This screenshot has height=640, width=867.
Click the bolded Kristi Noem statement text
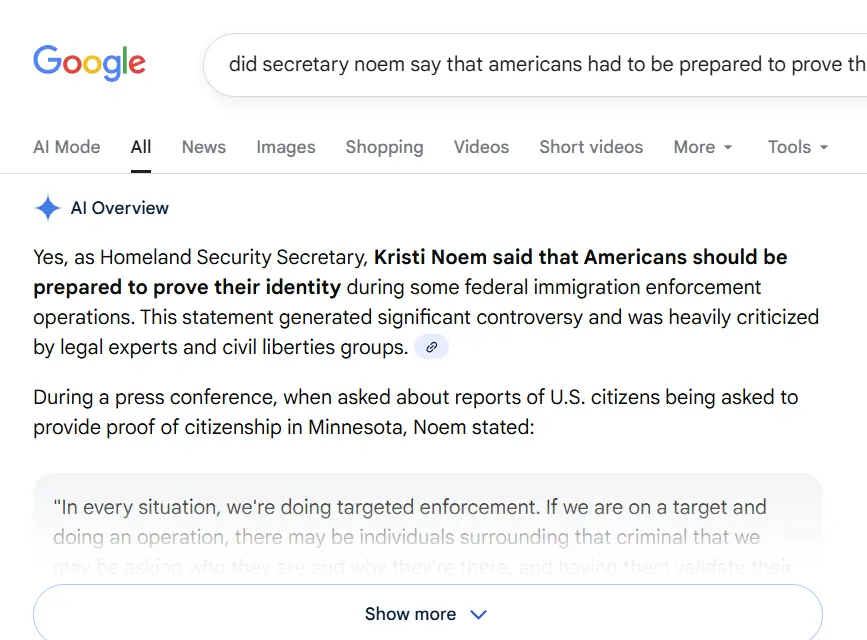click(x=580, y=258)
